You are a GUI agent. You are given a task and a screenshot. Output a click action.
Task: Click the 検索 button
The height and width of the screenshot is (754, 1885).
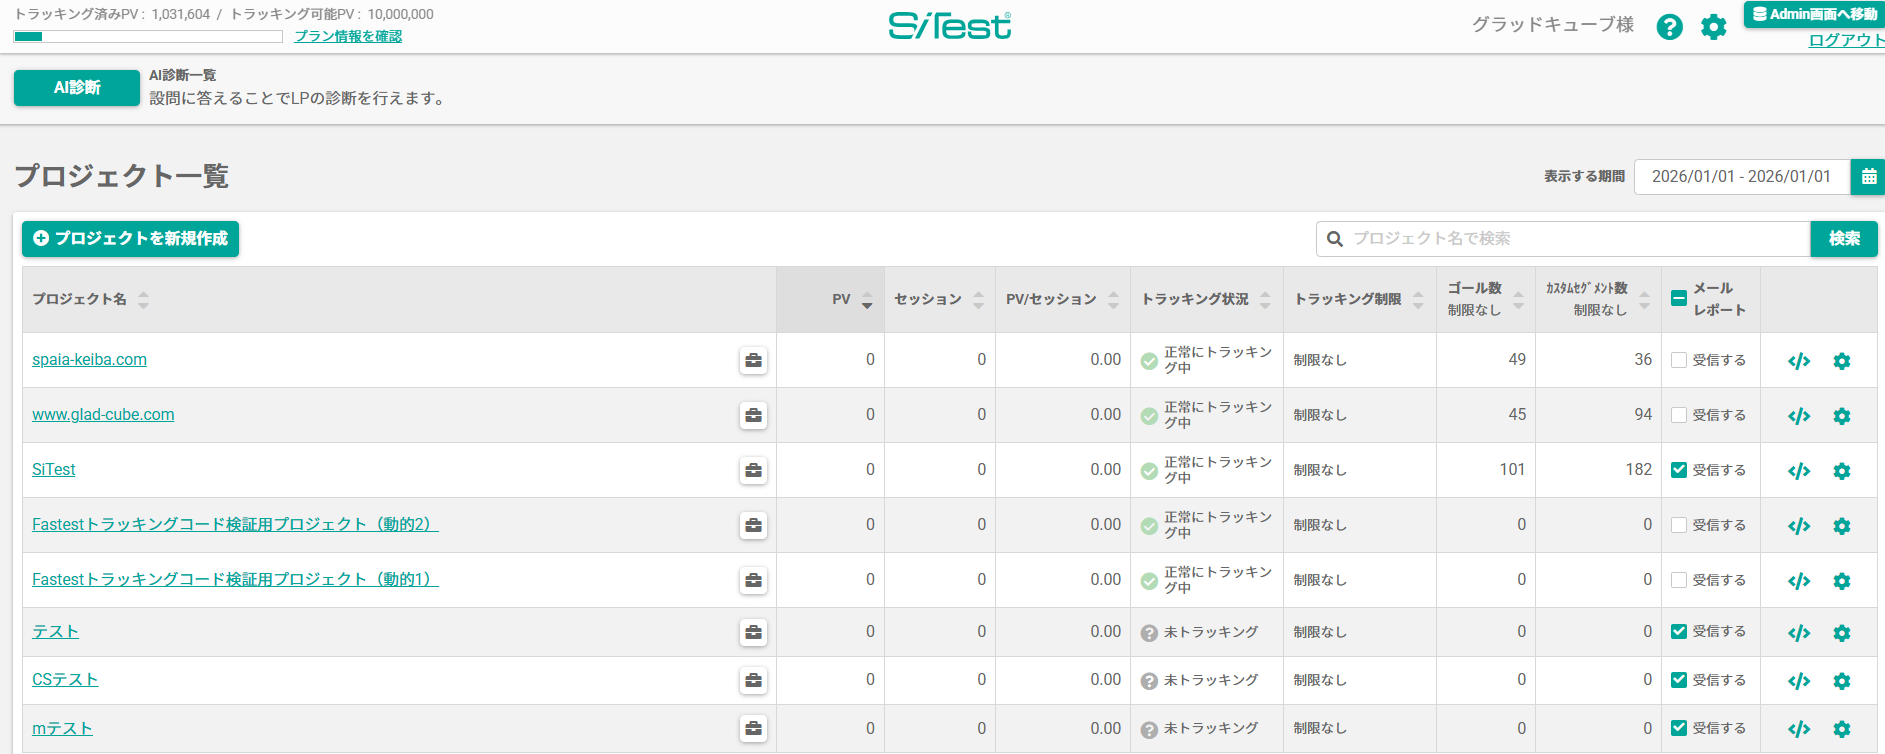pos(1844,239)
